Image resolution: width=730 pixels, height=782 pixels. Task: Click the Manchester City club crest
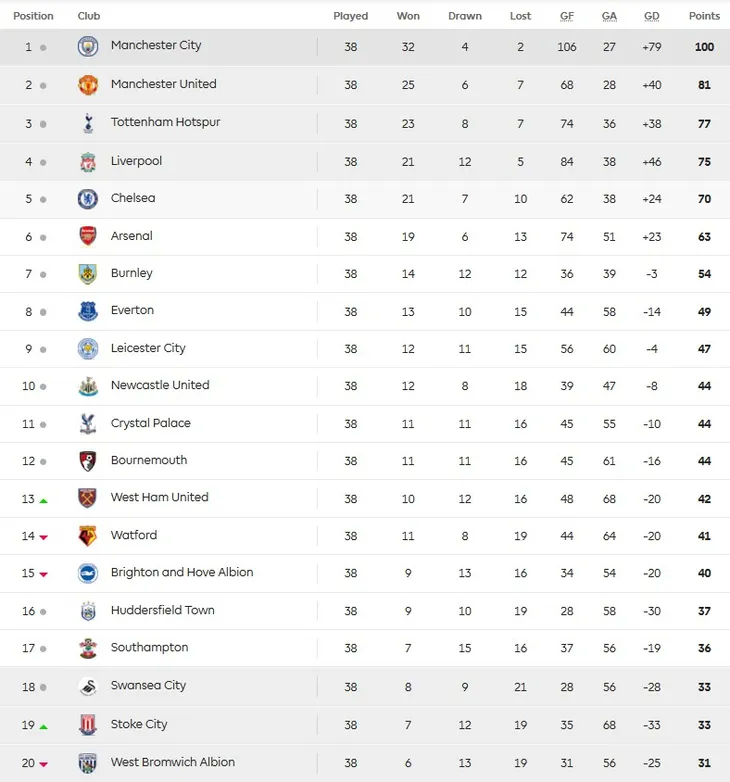point(88,46)
